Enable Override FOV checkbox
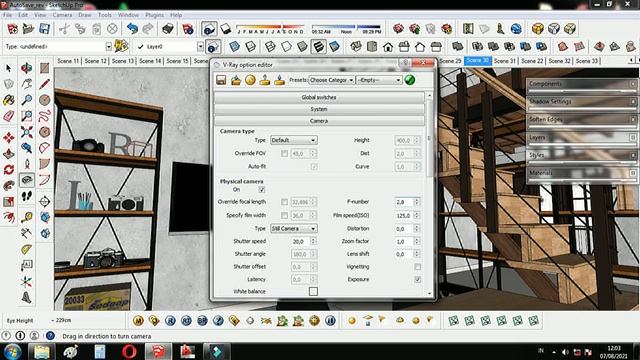The height and width of the screenshot is (360, 640). (x=284, y=153)
